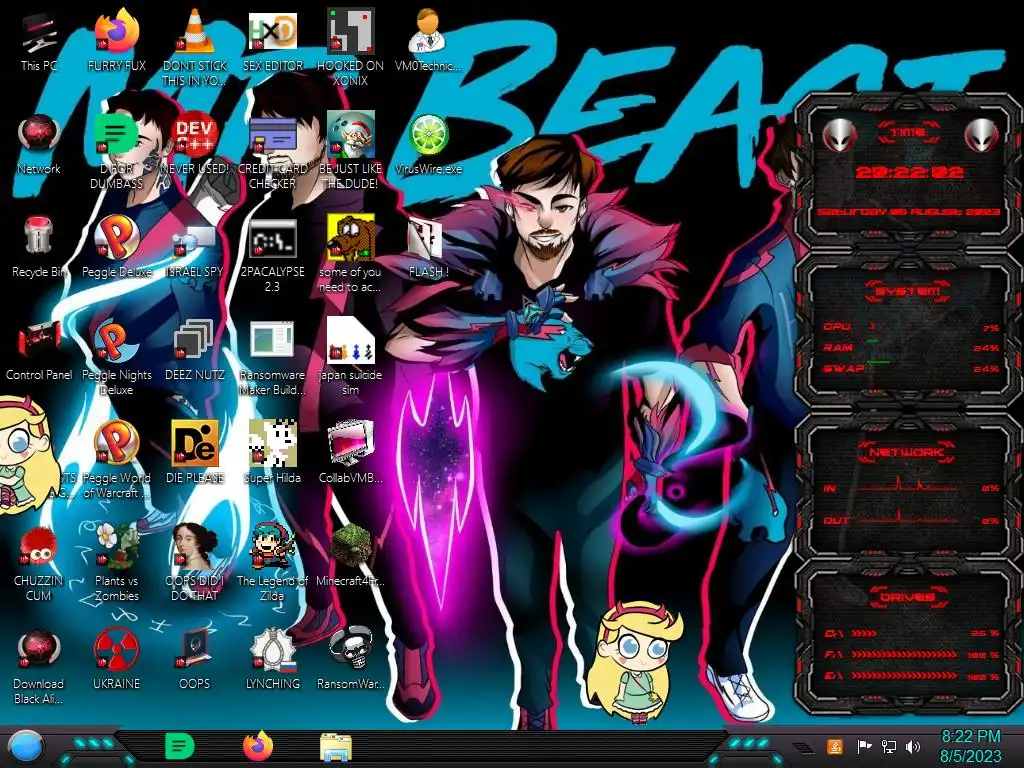
Task: Open the green chat app on taskbar
Action: click(180, 746)
